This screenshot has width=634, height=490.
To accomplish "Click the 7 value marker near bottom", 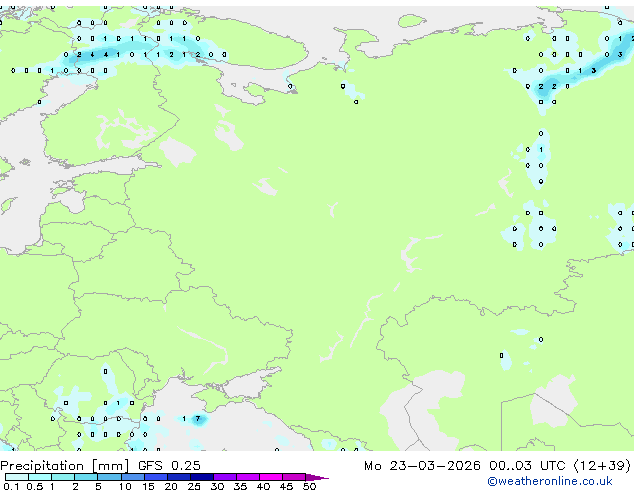I will (198, 419).
